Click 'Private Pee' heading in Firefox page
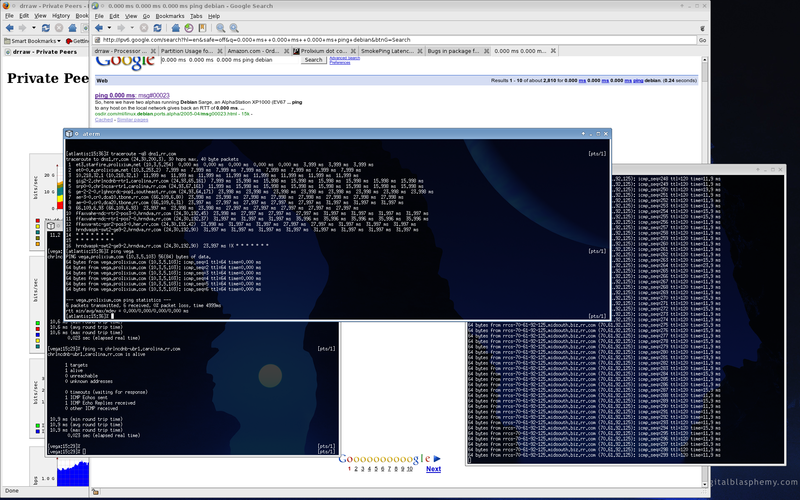Viewport: 800px width, 500px height. (47, 78)
